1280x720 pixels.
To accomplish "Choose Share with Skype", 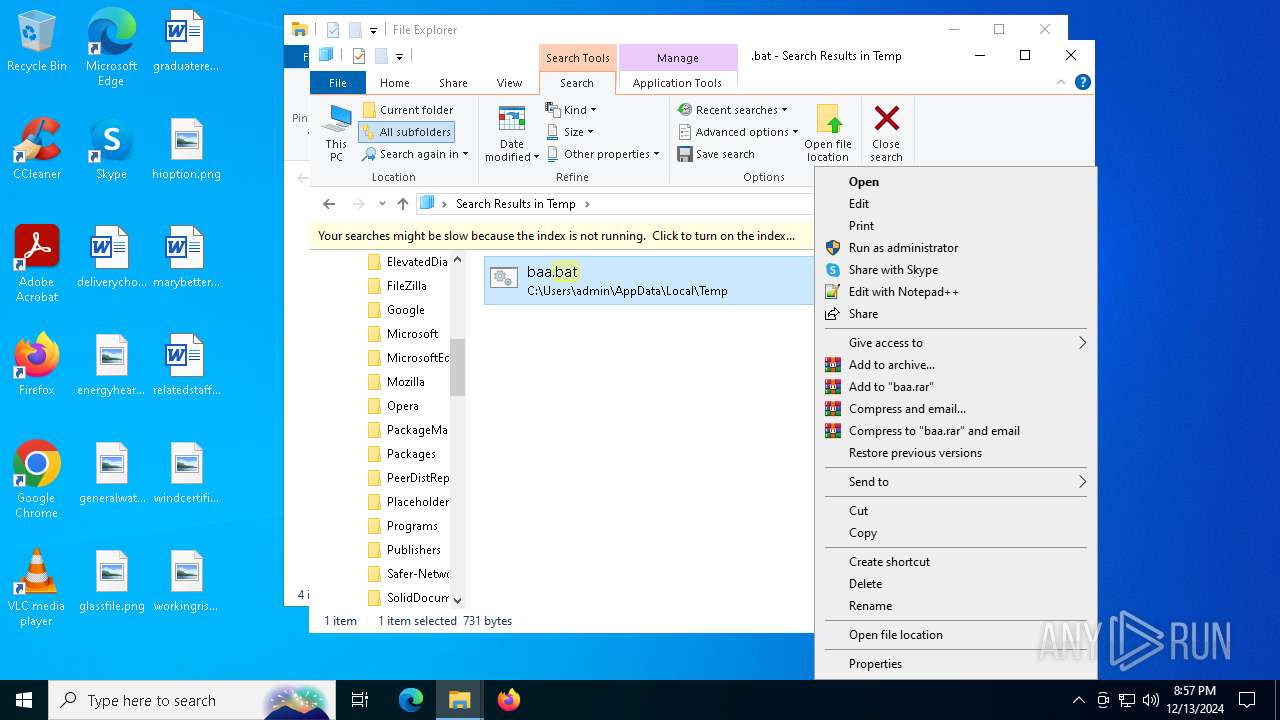I will tap(955, 270).
